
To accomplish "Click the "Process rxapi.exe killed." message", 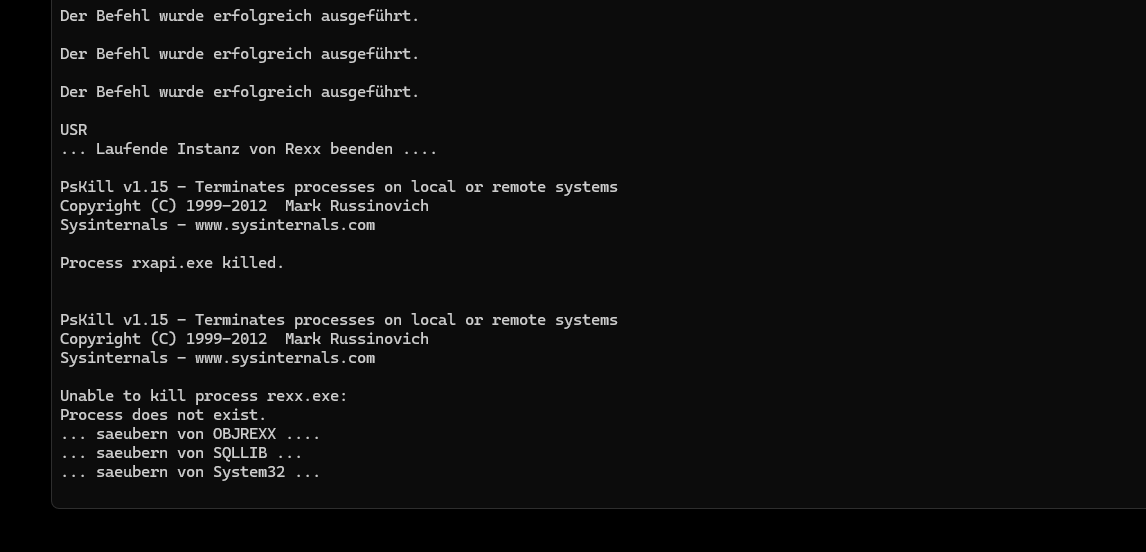I will 172,263.
